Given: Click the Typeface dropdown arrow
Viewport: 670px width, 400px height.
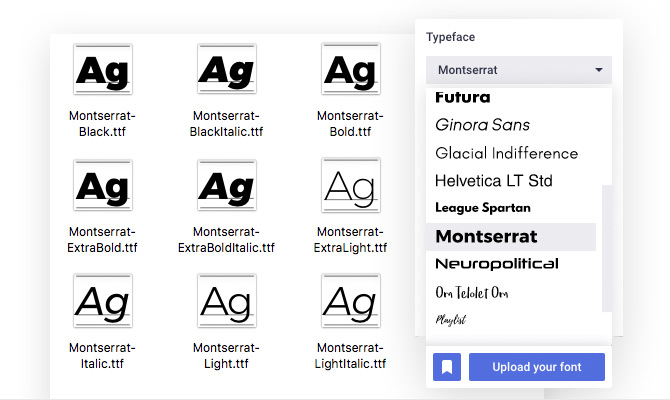Looking at the screenshot, I should [599, 70].
